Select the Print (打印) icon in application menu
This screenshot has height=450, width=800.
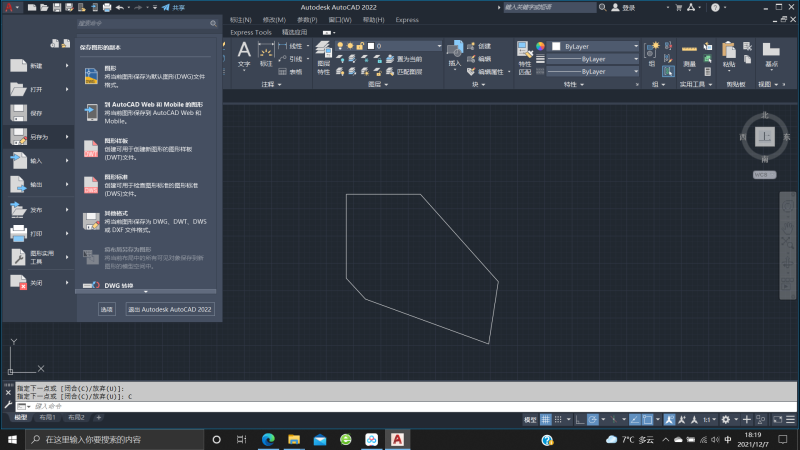click(19, 233)
